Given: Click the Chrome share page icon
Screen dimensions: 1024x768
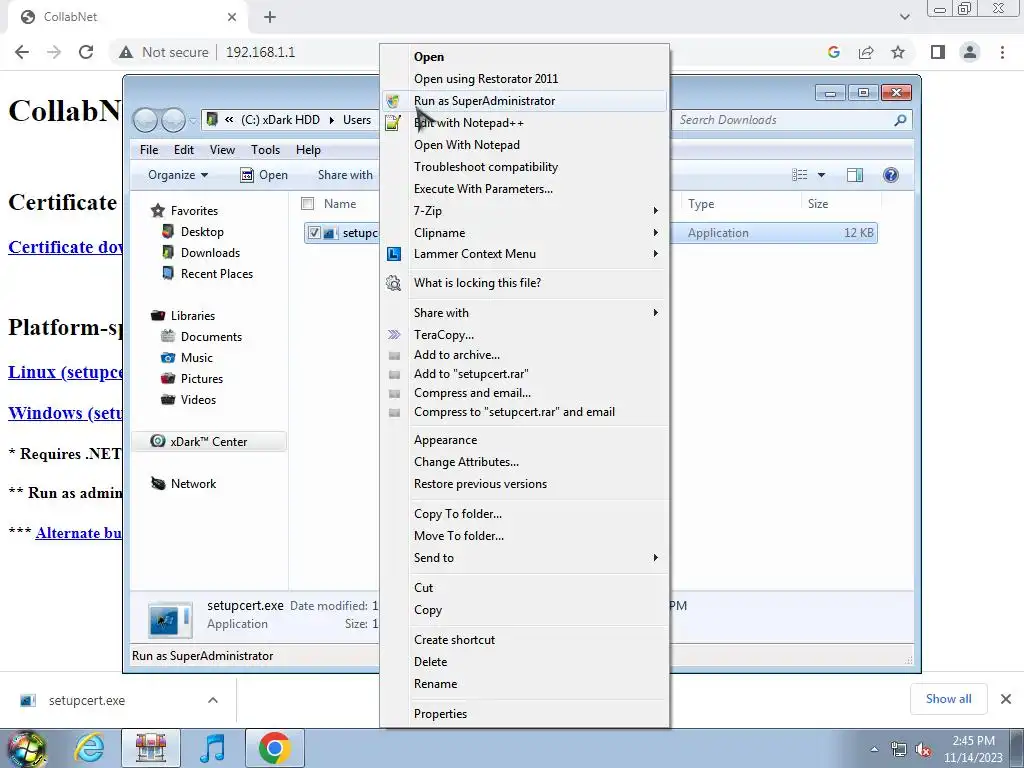Looking at the screenshot, I should [x=866, y=52].
